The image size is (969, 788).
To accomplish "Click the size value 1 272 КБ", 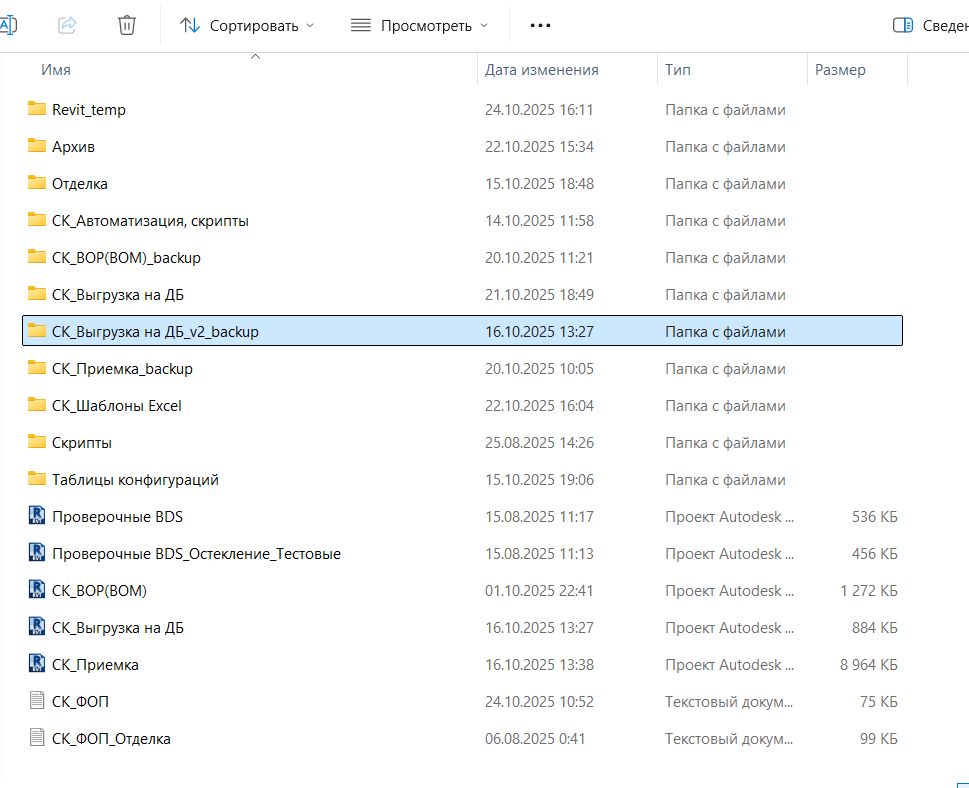I will click(868, 590).
